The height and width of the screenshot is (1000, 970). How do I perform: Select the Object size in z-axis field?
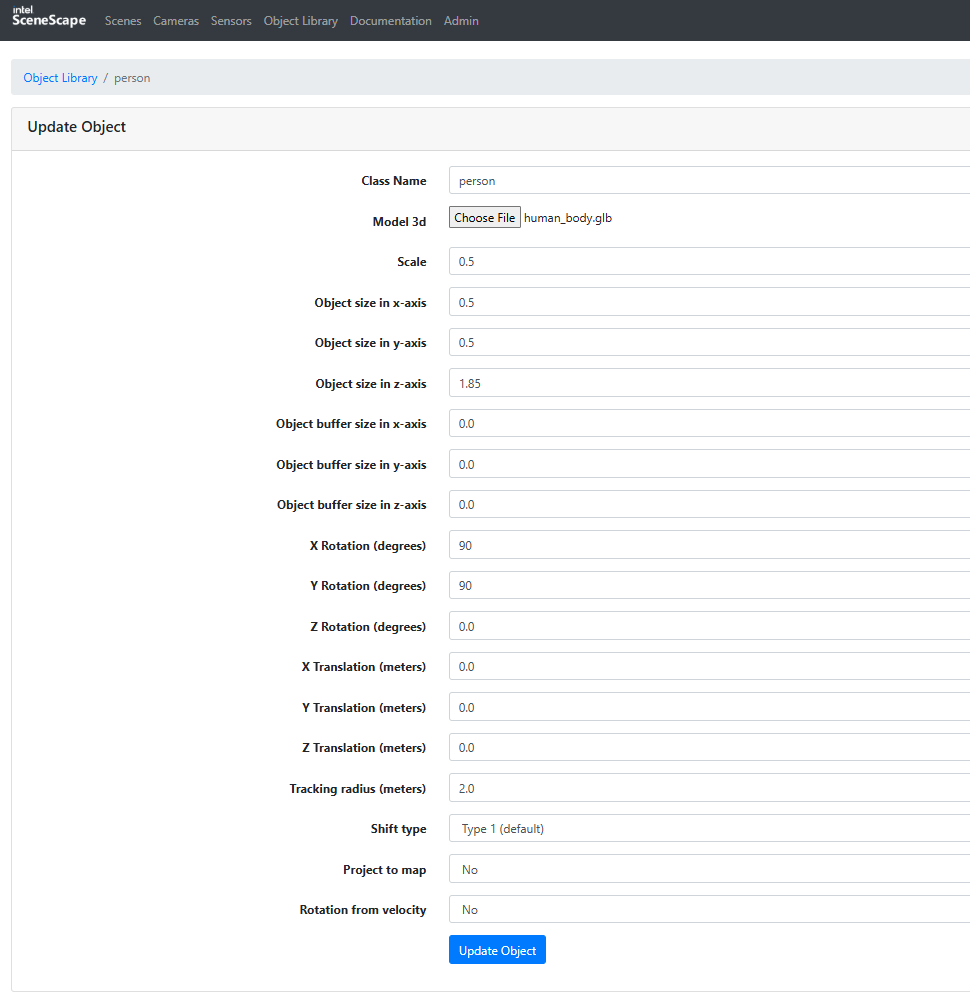coord(709,383)
